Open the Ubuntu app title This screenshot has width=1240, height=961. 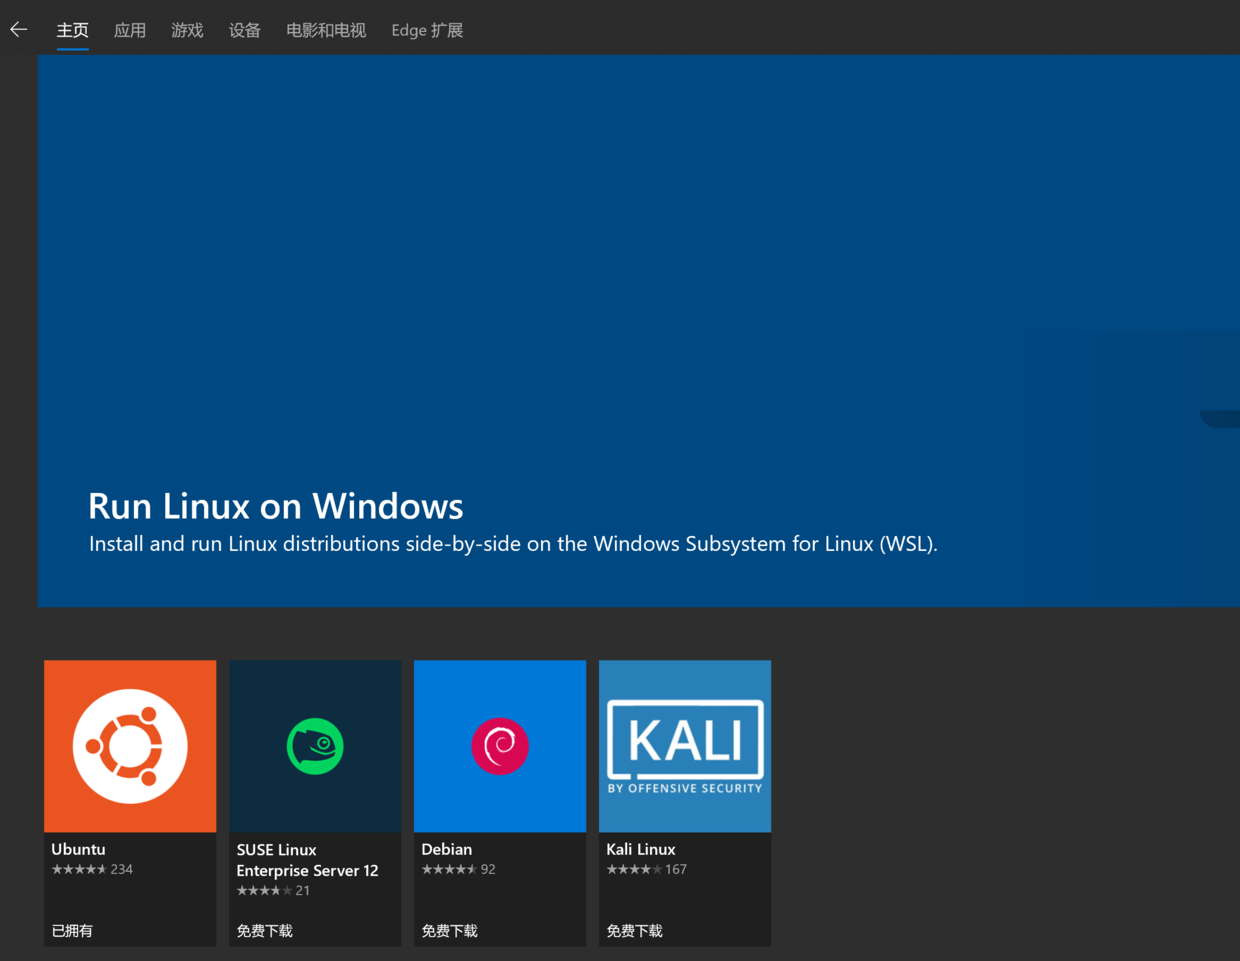(78, 849)
